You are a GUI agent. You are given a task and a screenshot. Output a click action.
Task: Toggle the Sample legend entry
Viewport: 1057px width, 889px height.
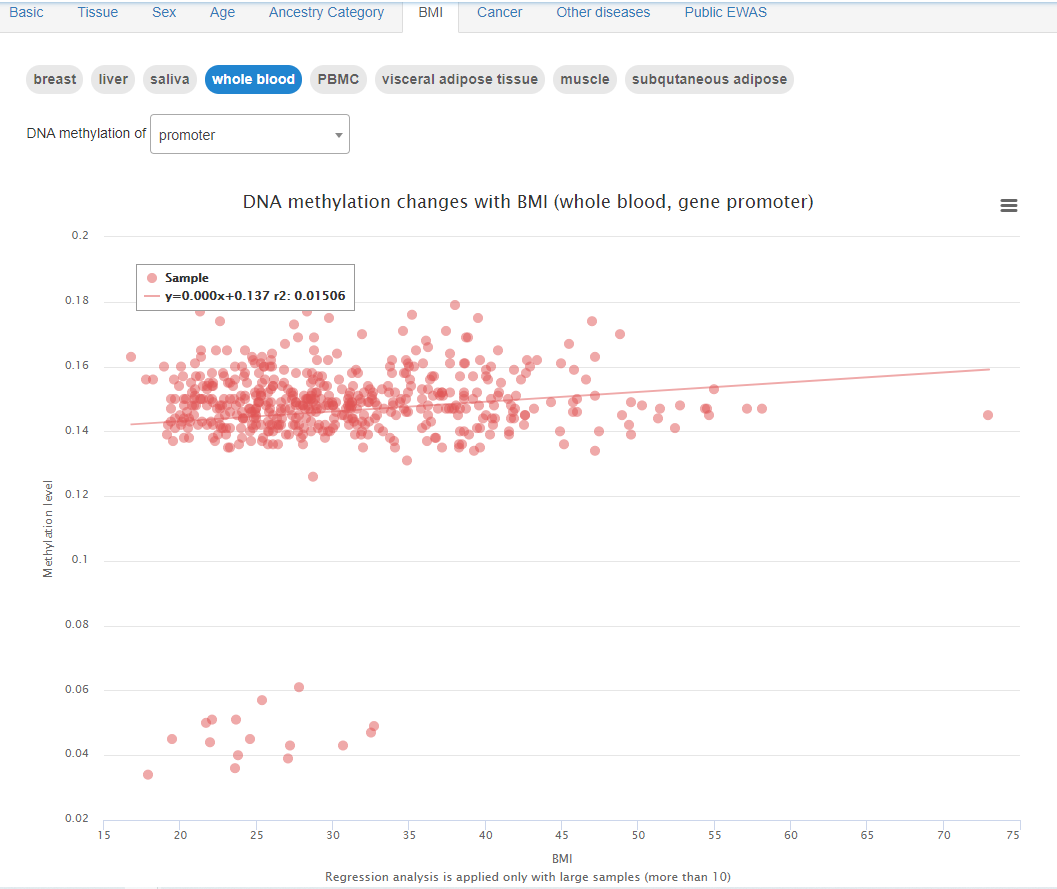187,277
